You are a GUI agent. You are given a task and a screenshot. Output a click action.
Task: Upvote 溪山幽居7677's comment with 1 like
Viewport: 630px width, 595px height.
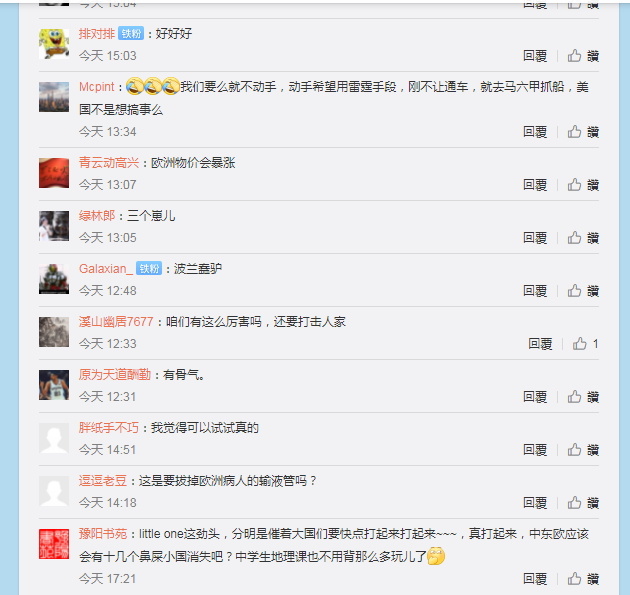pyautogui.click(x=585, y=344)
